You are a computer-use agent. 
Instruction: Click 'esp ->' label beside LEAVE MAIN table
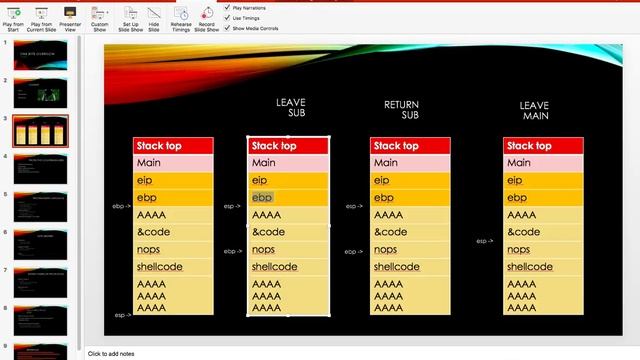click(x=484, y=241)
